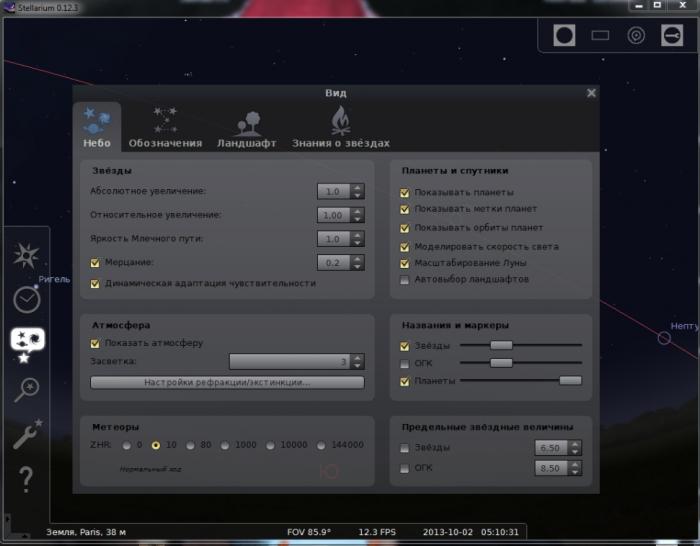Open the Search window magnifier icon

click(26, 389)
